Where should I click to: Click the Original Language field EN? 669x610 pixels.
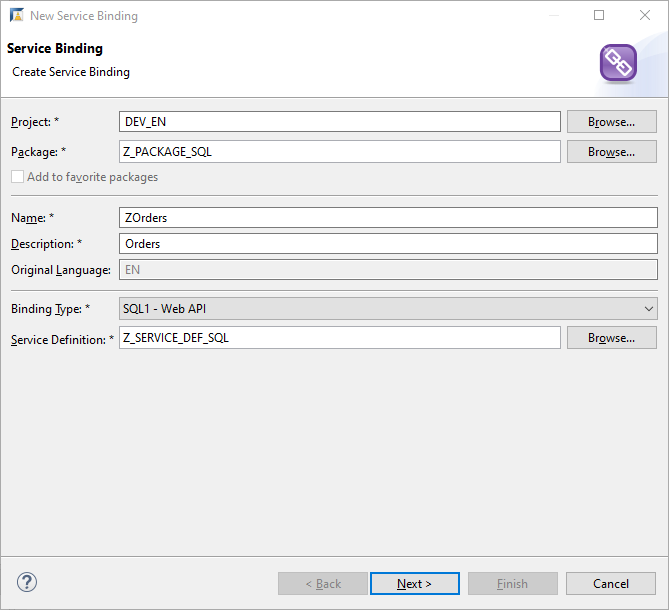(x=388, y=270)
